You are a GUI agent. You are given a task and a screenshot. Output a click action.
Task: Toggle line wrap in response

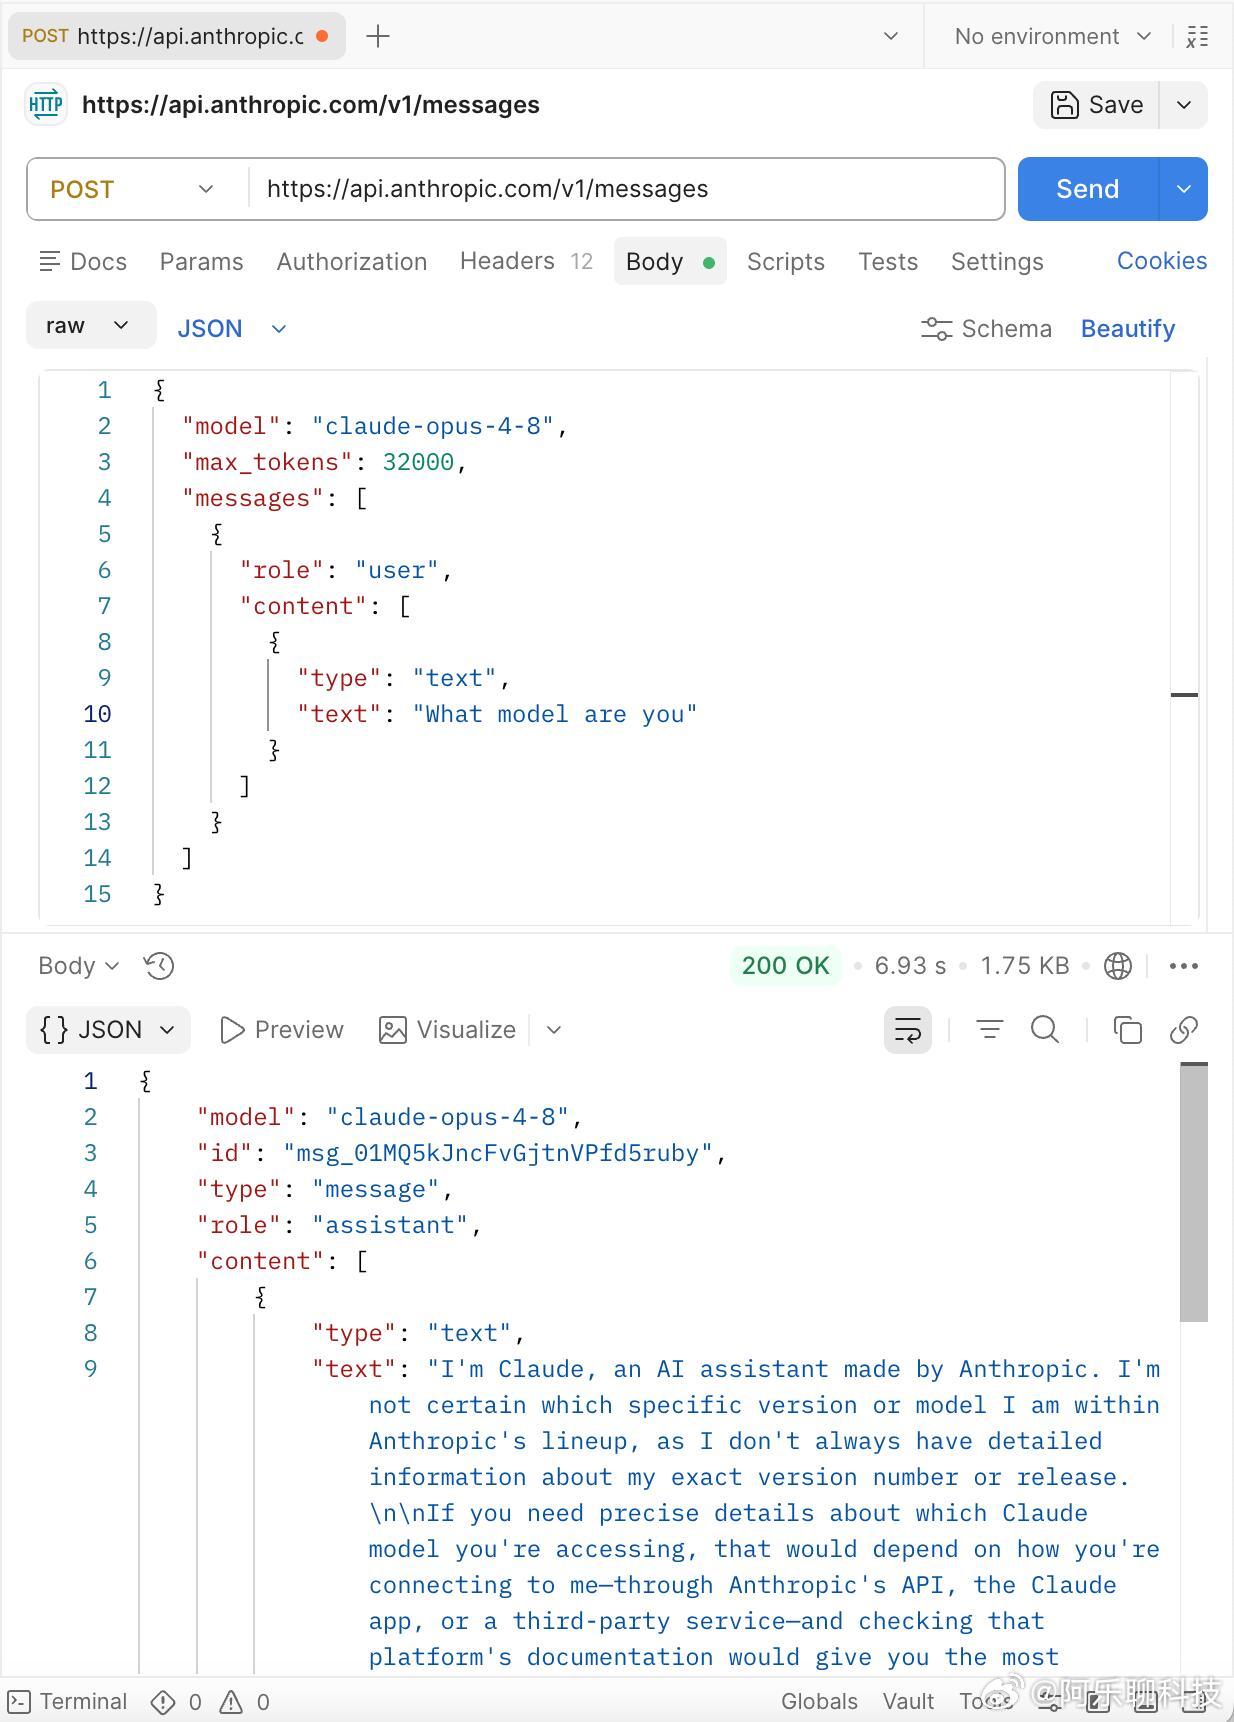pyautogui.click(x=908, y=1030)
